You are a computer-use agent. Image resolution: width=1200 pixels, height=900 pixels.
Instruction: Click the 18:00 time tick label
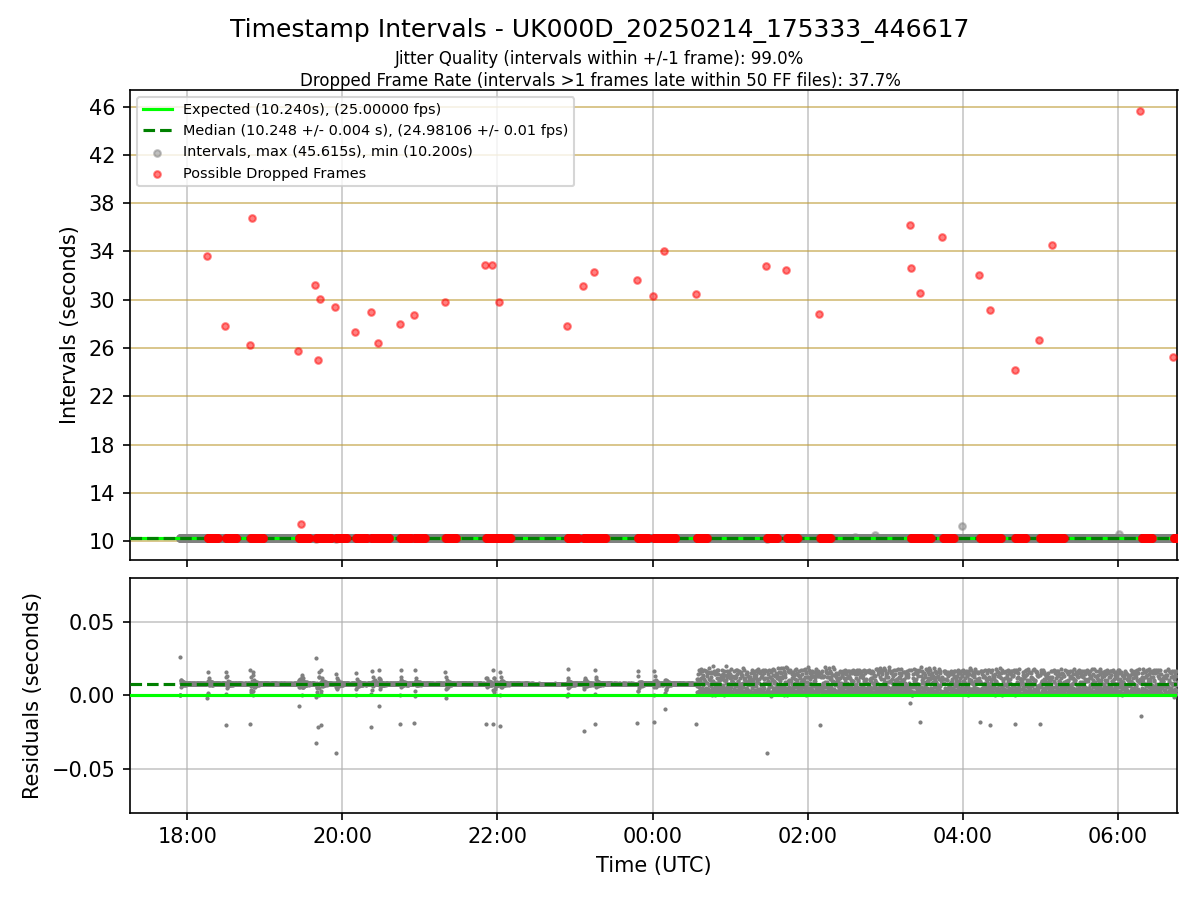click(x=187, y=834)
